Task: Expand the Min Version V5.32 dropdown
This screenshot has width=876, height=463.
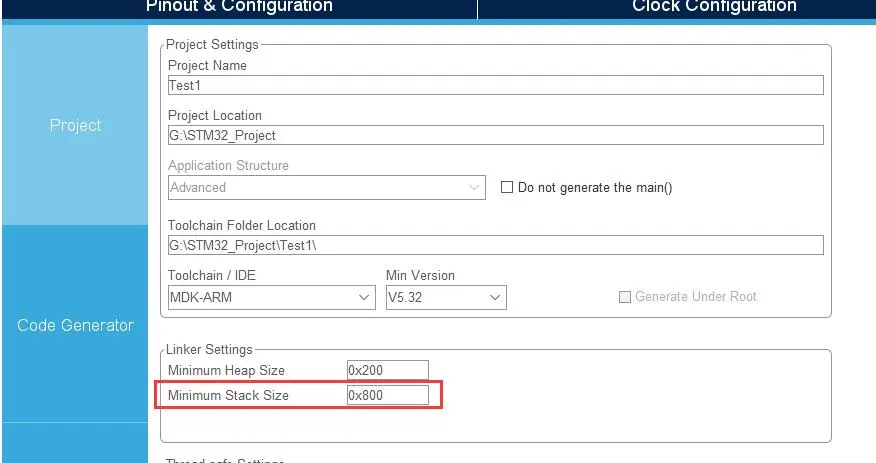Action: click(445, 297)
